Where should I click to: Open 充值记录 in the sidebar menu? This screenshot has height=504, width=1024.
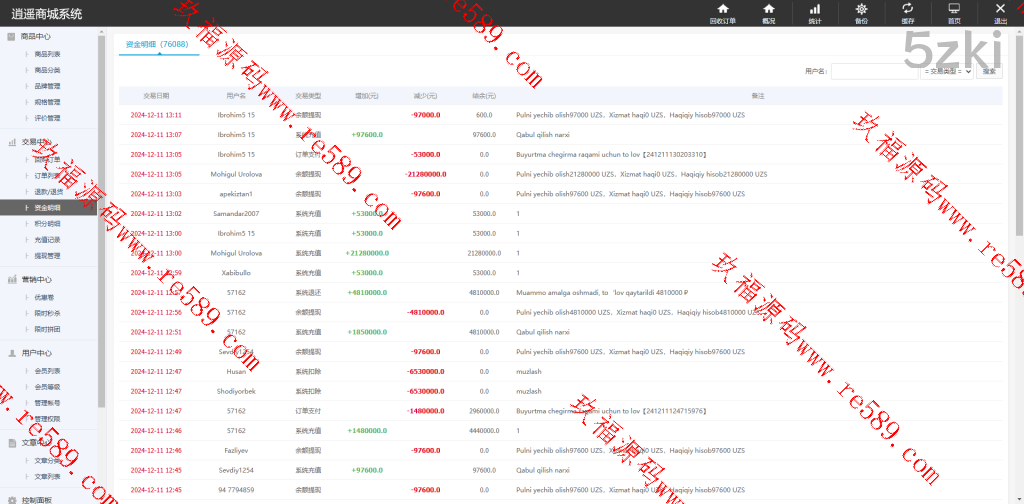(48, 240)
